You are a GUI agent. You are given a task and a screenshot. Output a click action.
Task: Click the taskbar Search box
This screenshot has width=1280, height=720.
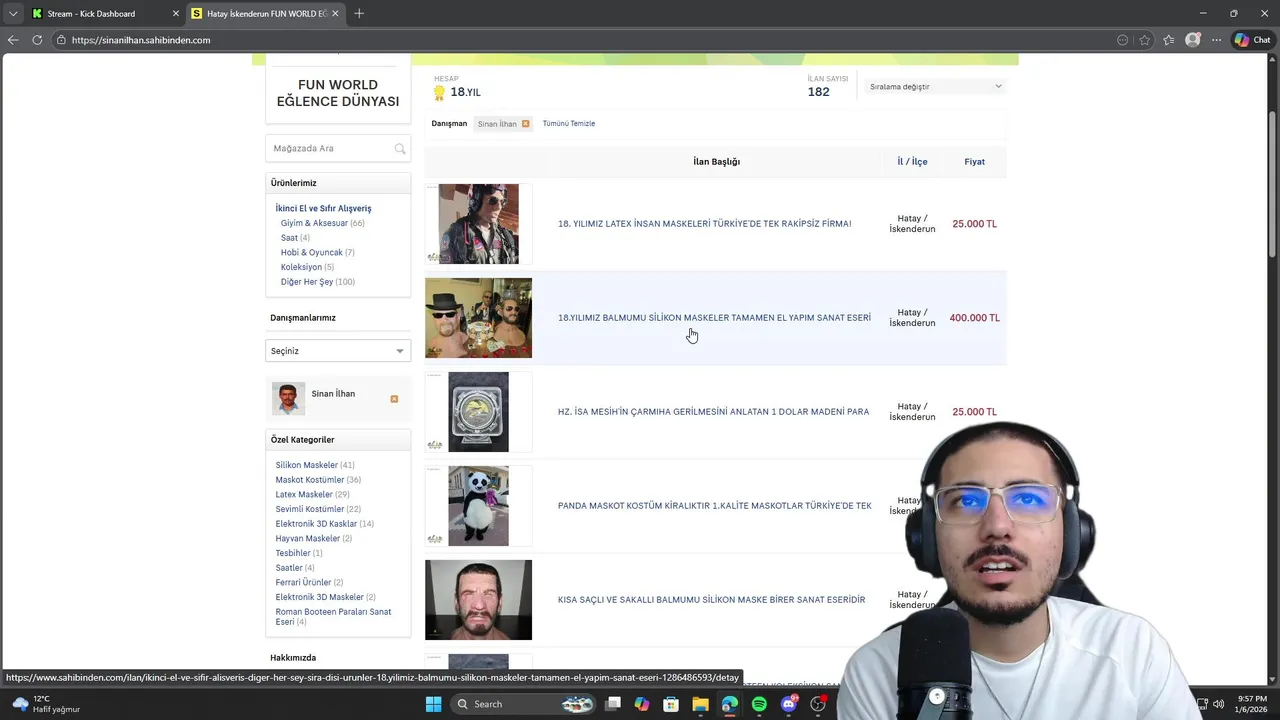tap(523, 704)
